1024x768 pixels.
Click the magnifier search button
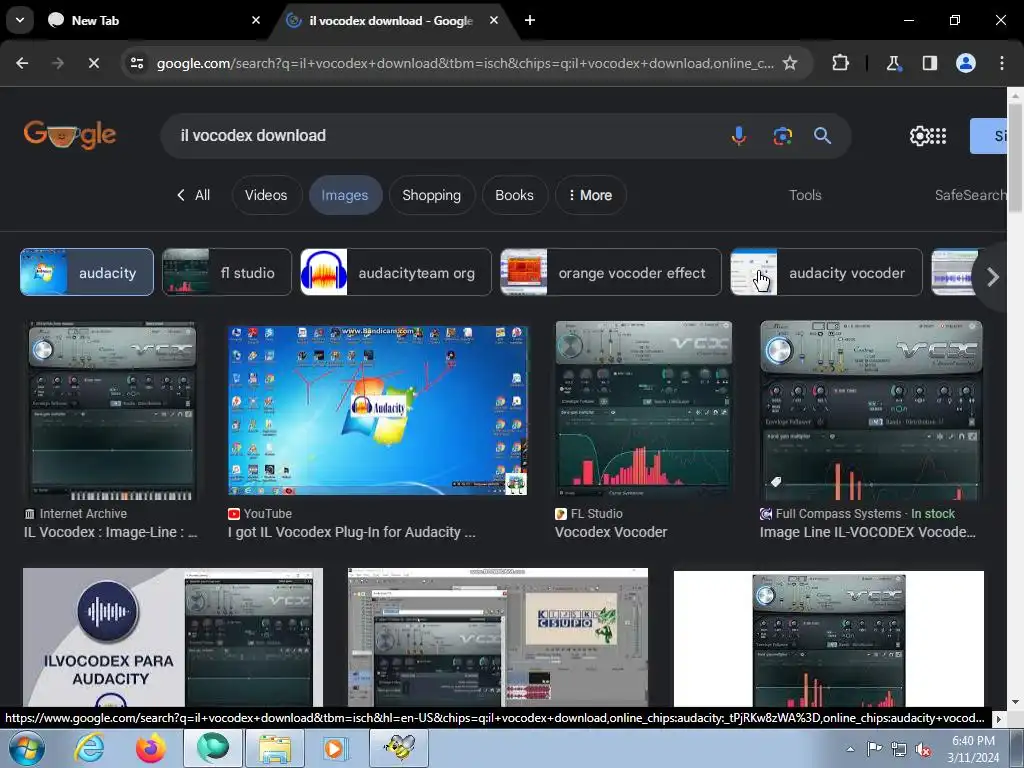(822, 136)
